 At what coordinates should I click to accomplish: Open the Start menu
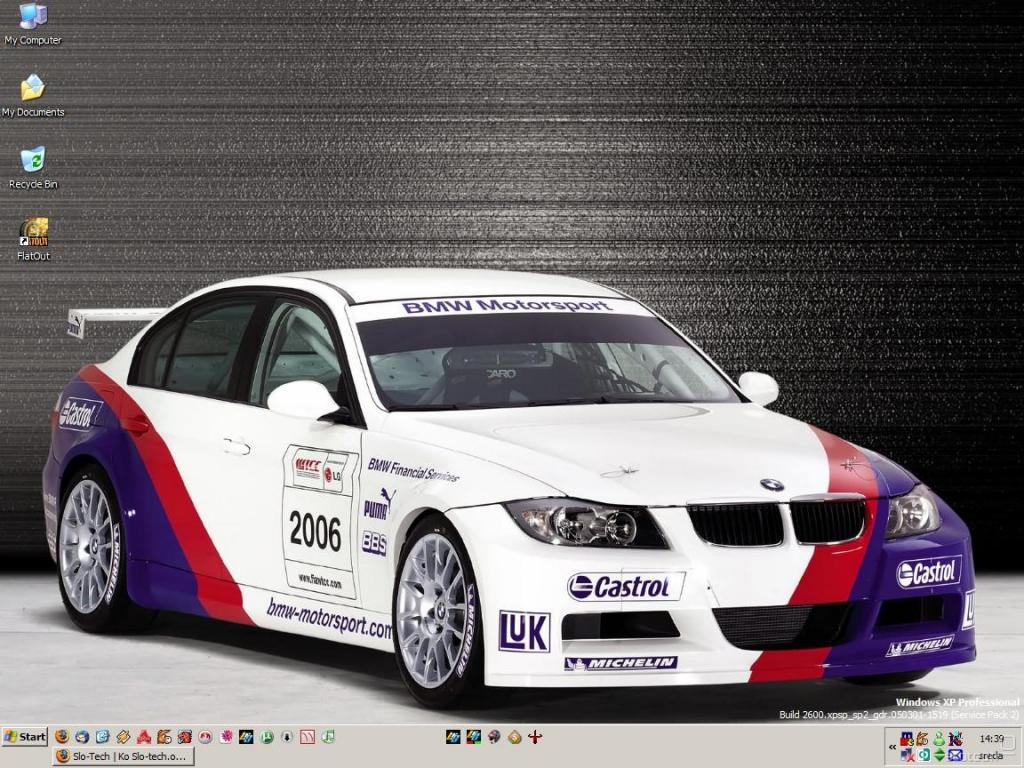pos(25,737)
